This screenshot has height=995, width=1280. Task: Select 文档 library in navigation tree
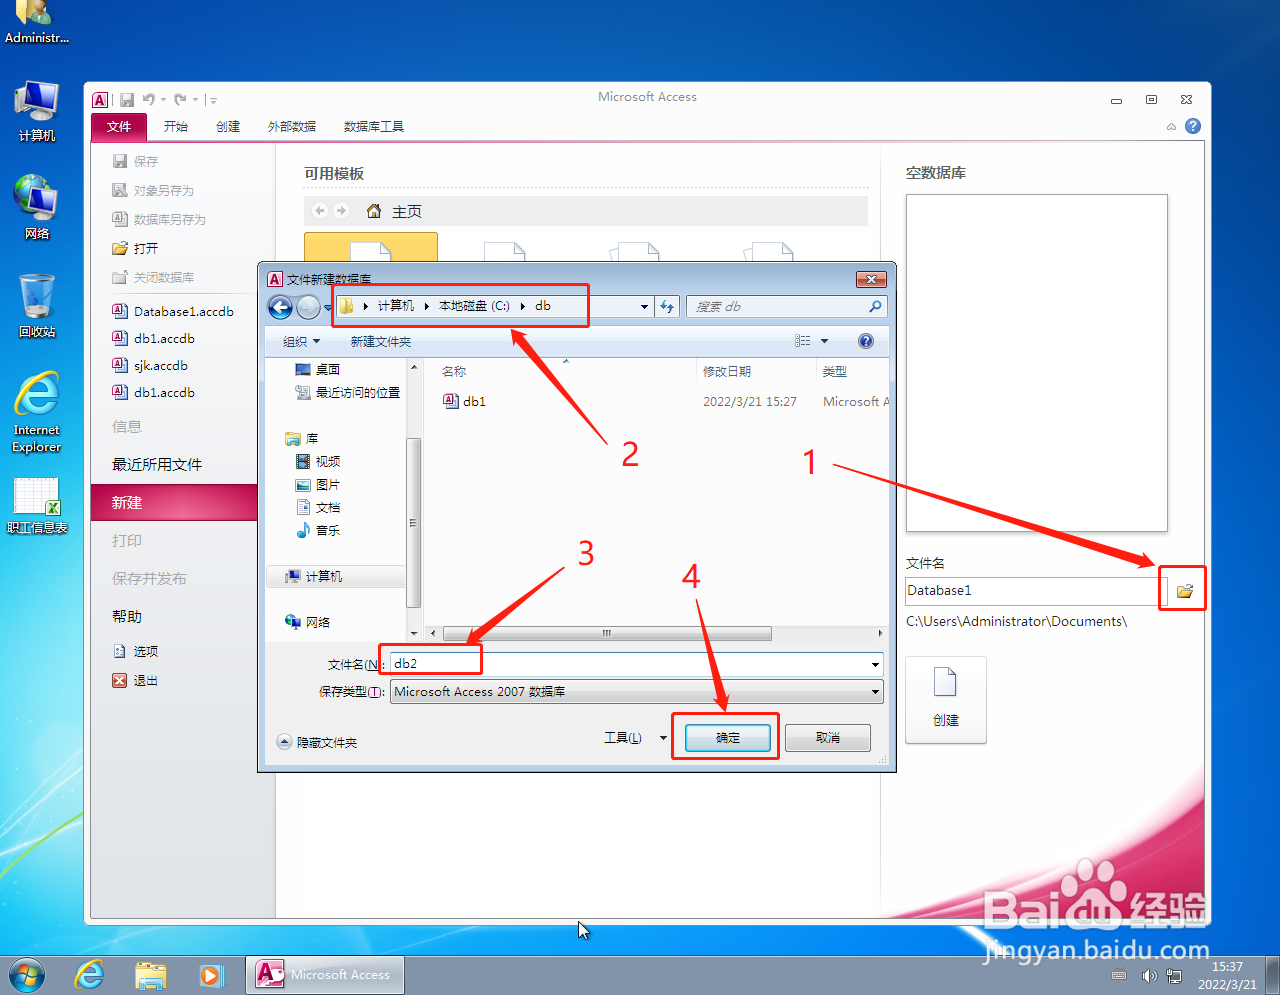pyautogui.click(x=318, y=507)
